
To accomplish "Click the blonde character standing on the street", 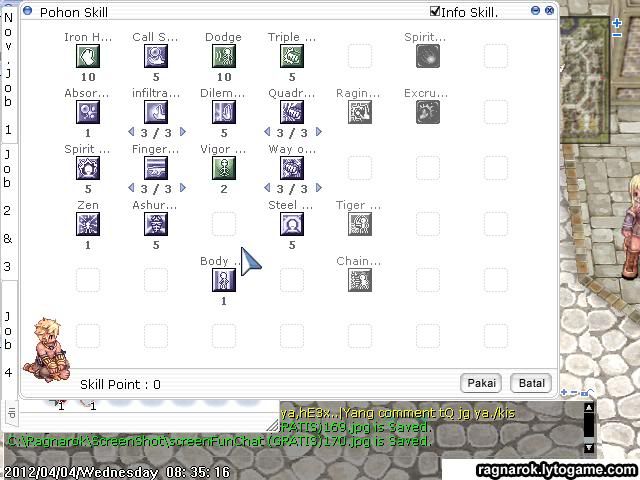I will [631, 227].
